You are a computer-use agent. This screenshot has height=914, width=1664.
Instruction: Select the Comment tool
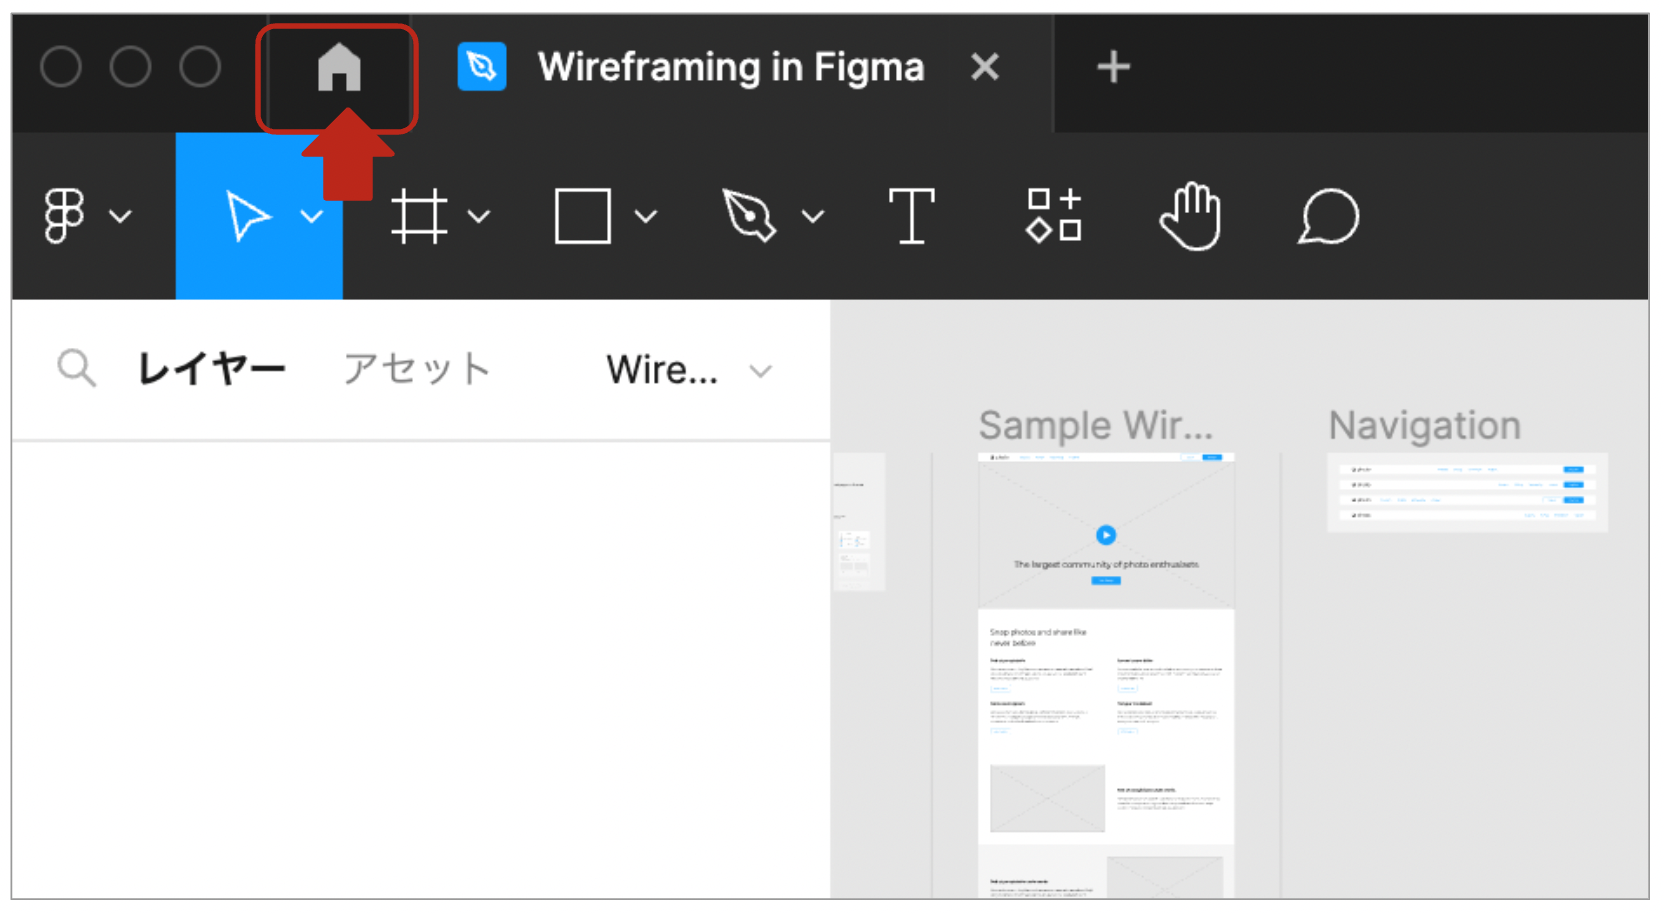tap(1328, 216)
